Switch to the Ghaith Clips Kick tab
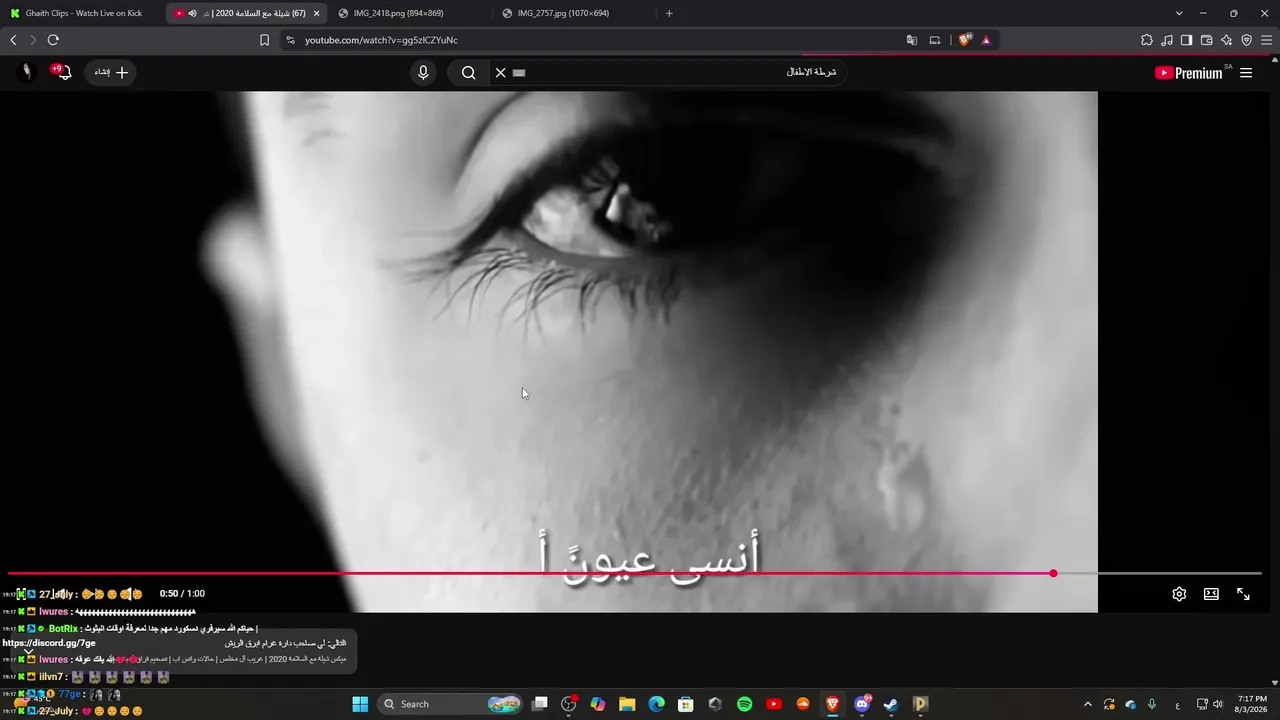 [84, 13]
